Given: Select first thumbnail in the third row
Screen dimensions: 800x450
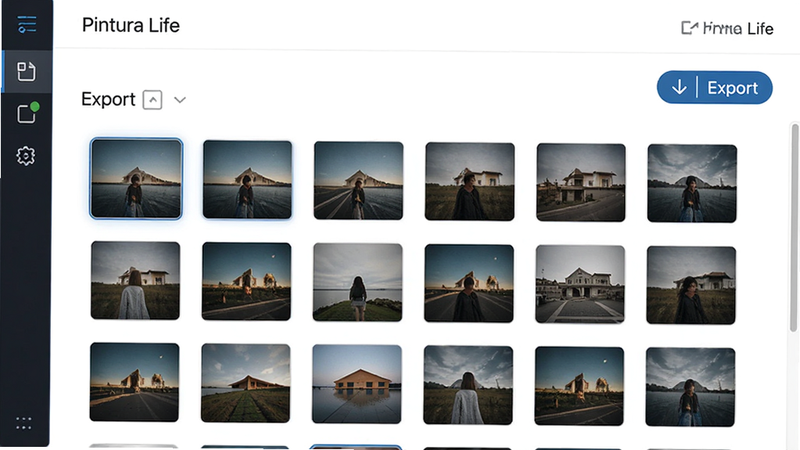Looking at the screenshot, I should click(x=134, y=382).
